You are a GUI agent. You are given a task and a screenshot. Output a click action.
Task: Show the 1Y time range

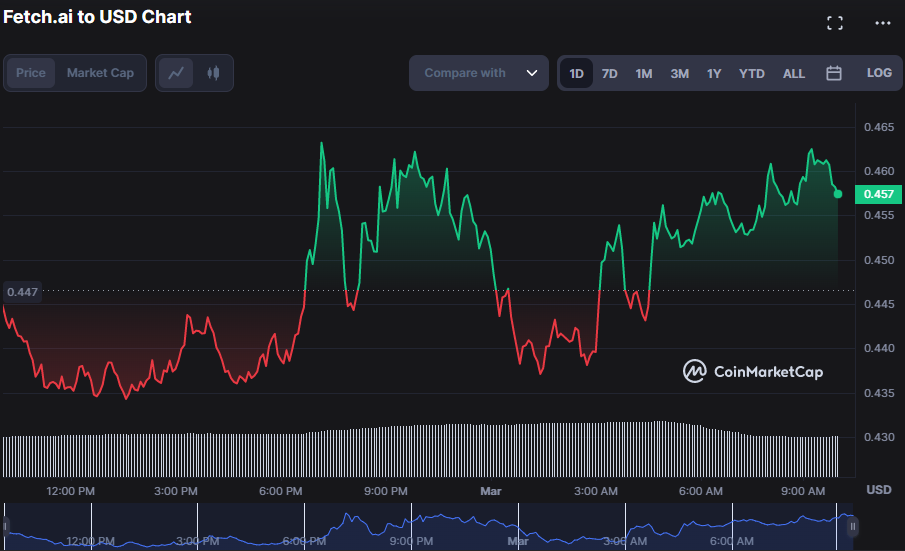(x=713, y=73)
